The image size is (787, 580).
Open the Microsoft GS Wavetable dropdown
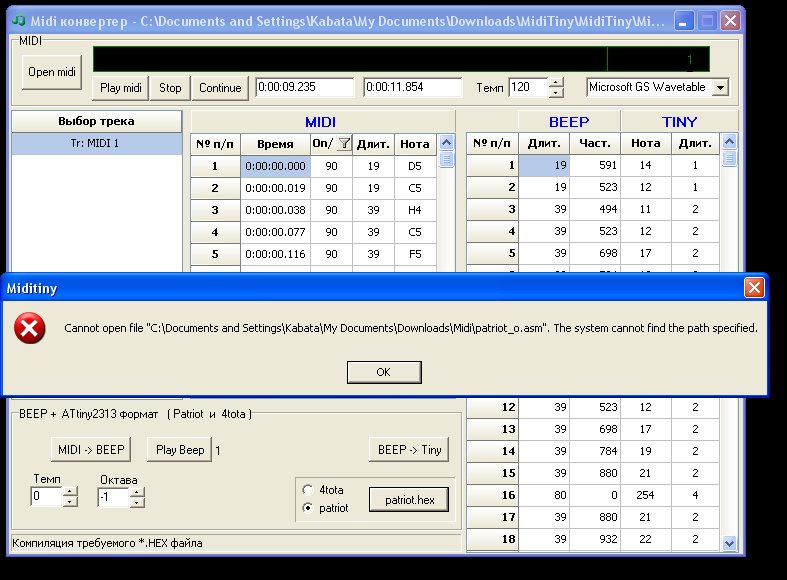coord(720,88)
